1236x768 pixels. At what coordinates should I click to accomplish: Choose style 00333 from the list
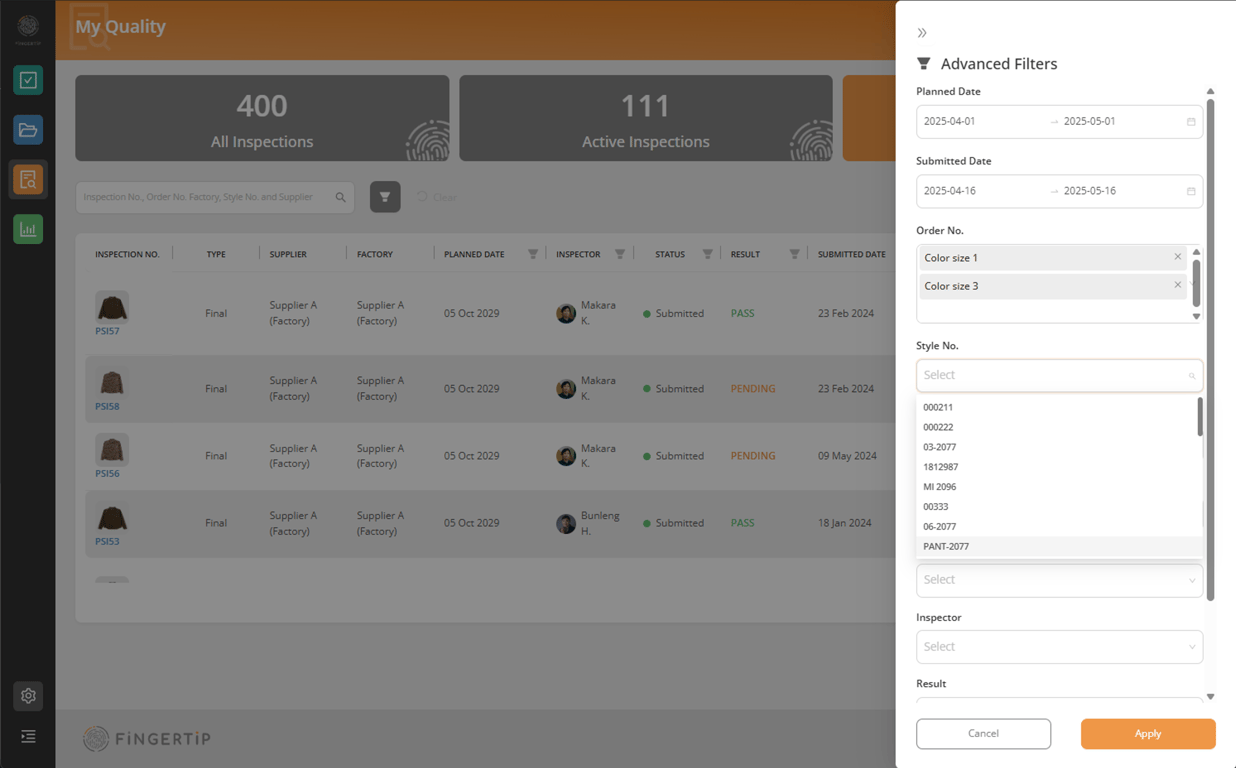pos(1057,507)
